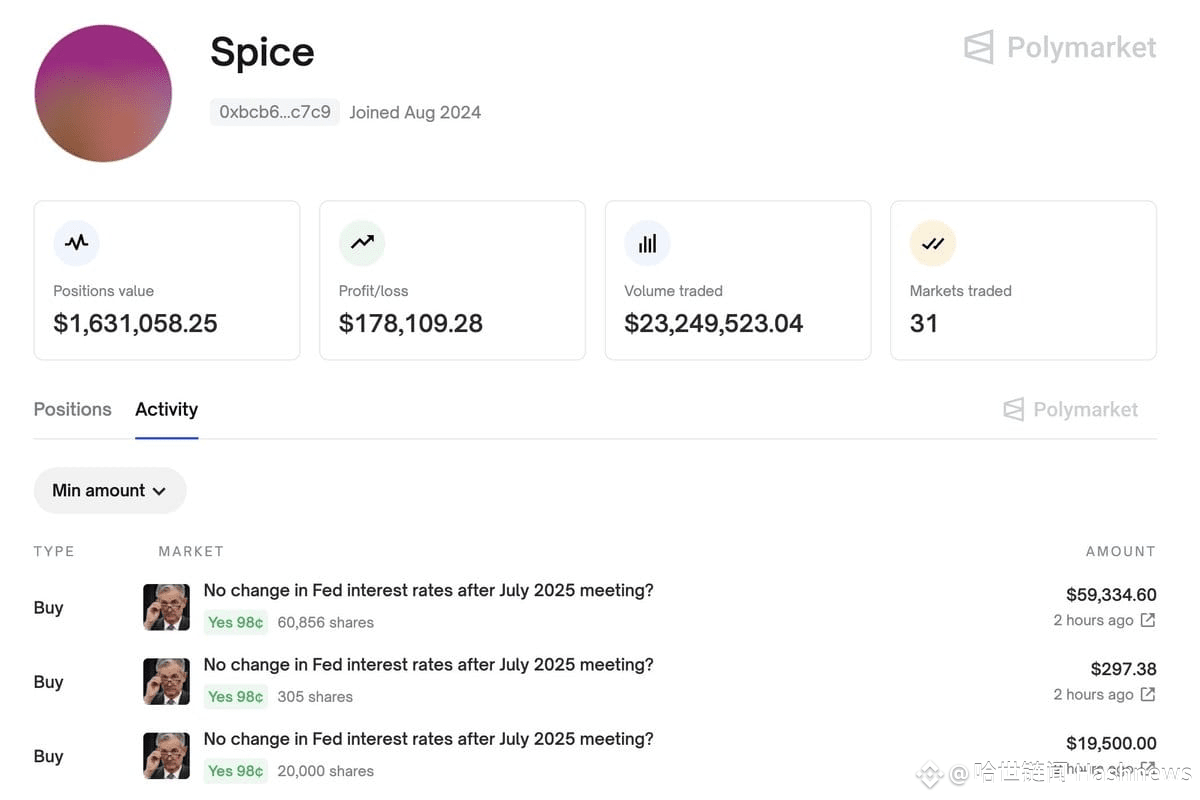Copy wallet address 0xbcb6...c7c9

point(275,112)
